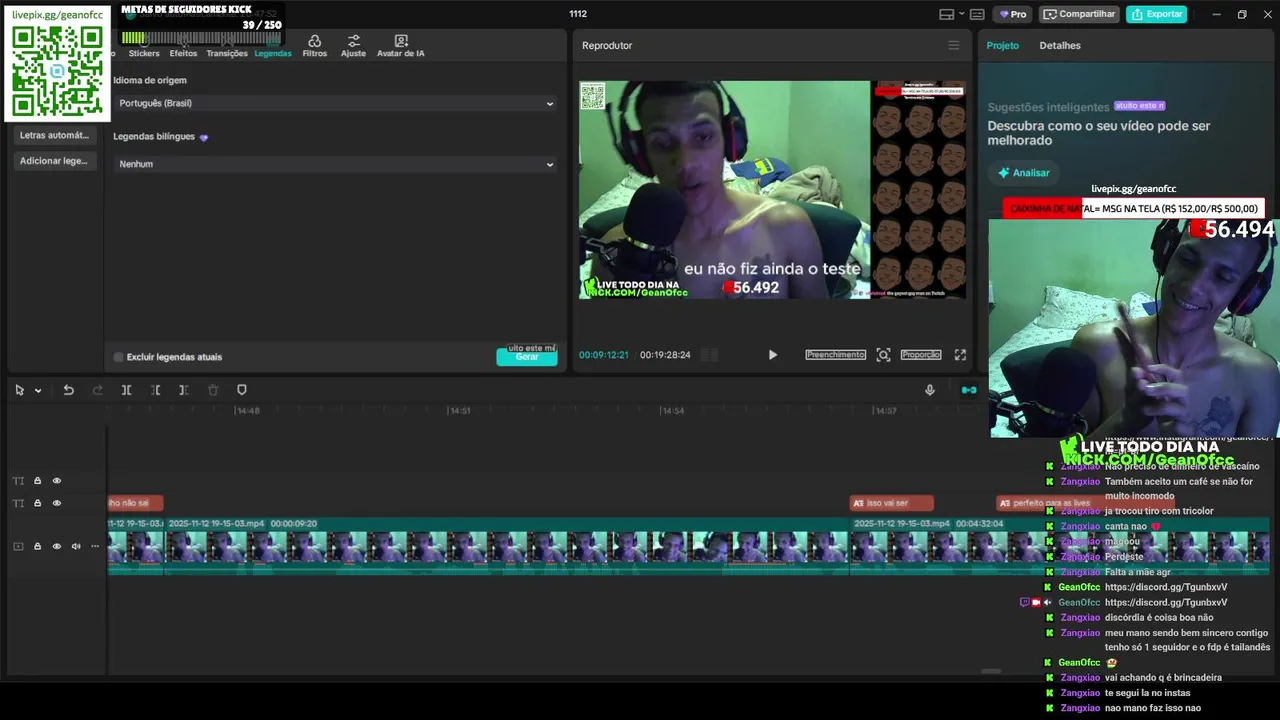Click the Analisar button
This screenshot has width=1280, height=720.
1024,173
